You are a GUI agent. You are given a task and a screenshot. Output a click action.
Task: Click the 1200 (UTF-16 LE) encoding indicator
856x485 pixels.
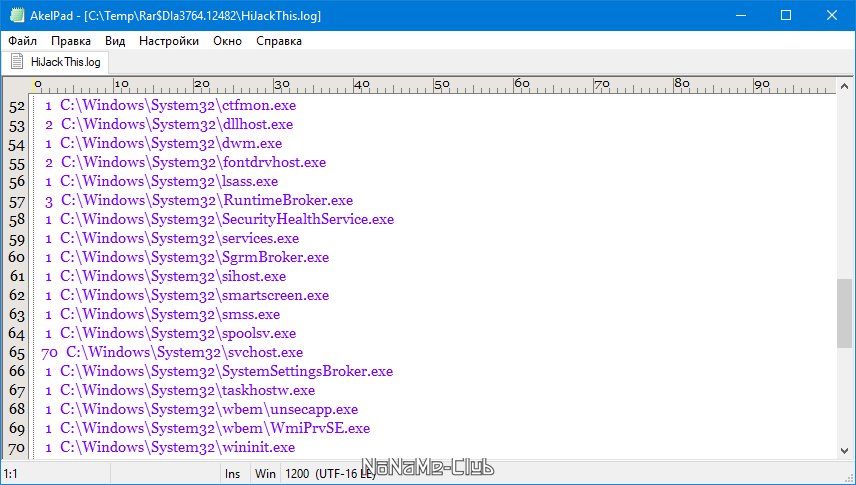(x=330, y=474)
